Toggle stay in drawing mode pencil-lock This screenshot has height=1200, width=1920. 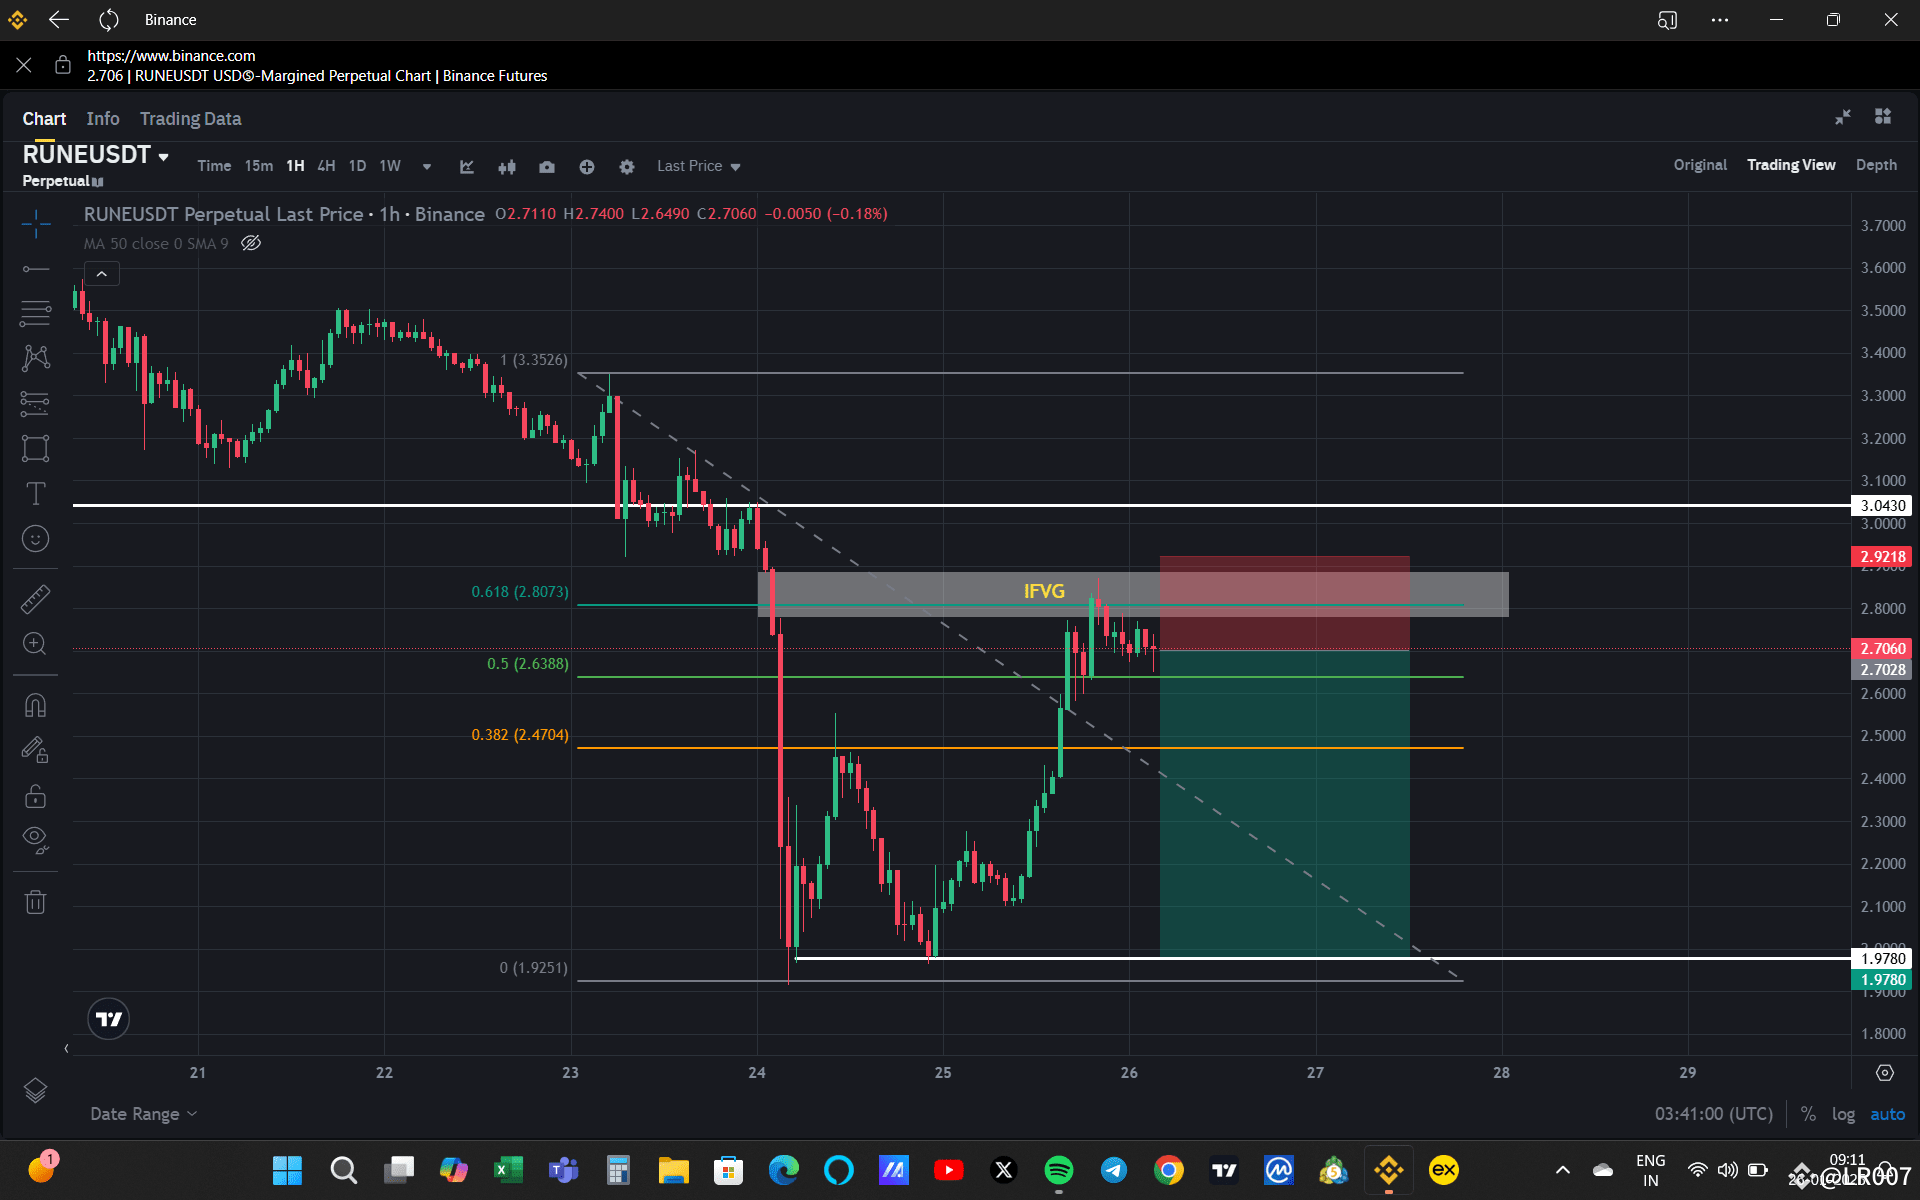tap(36, 750)
